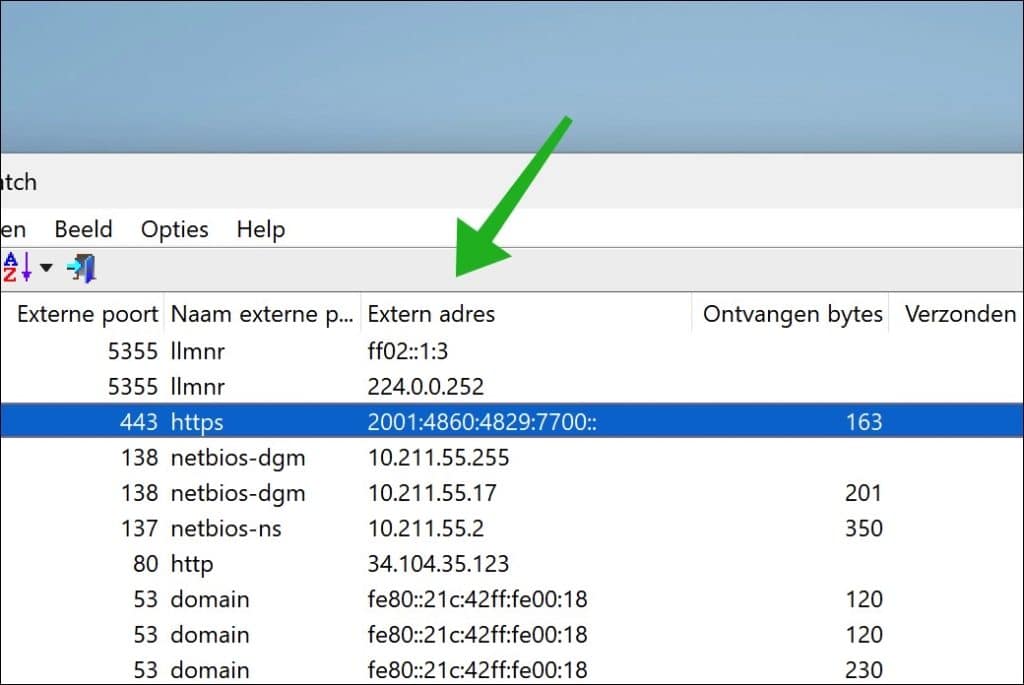Click the Naam externe p... column header

click(262, 314)
